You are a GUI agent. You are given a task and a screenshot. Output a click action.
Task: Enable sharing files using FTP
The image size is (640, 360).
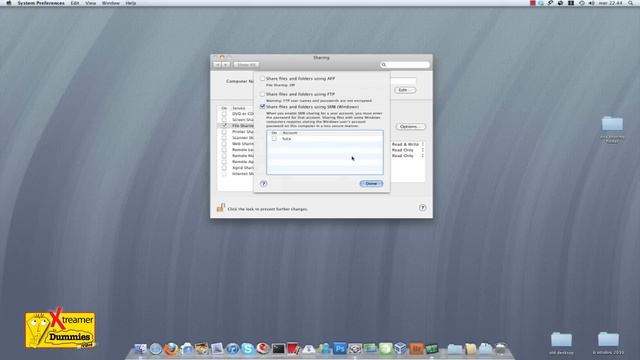click(262, 94)
